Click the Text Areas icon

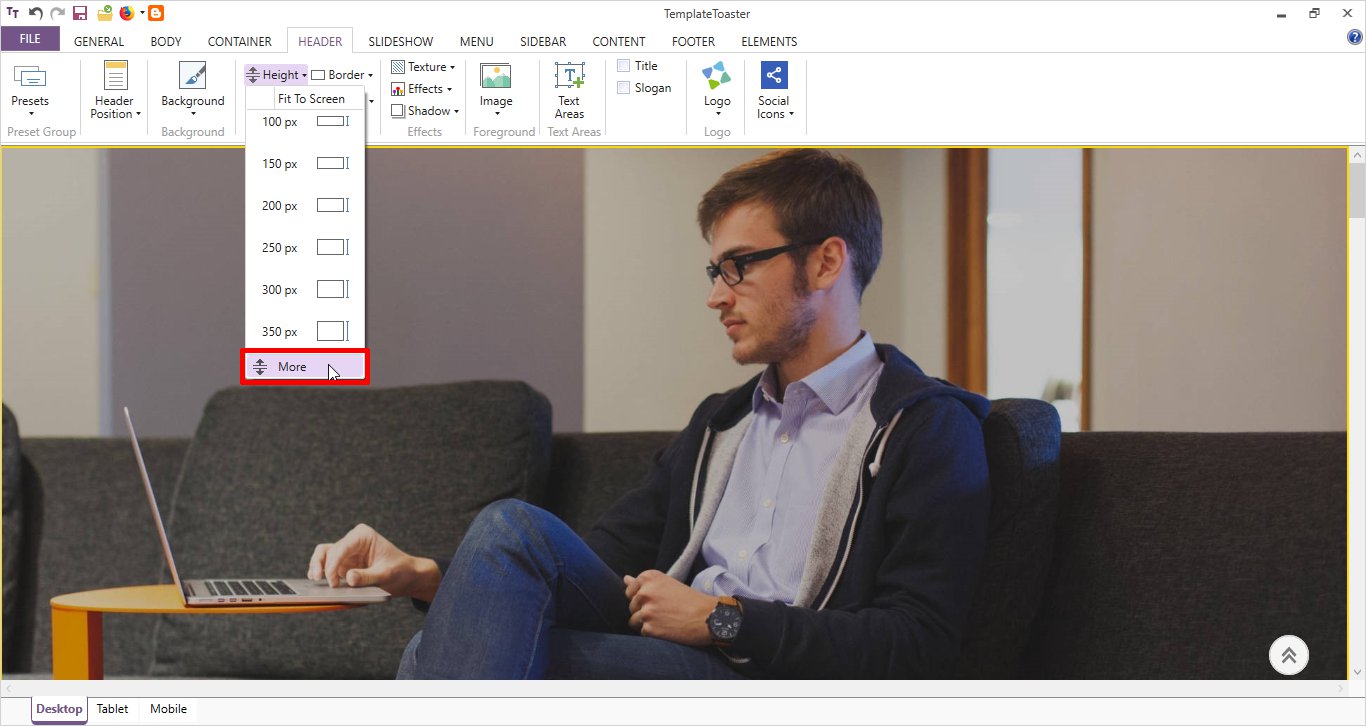pos(569,77)
